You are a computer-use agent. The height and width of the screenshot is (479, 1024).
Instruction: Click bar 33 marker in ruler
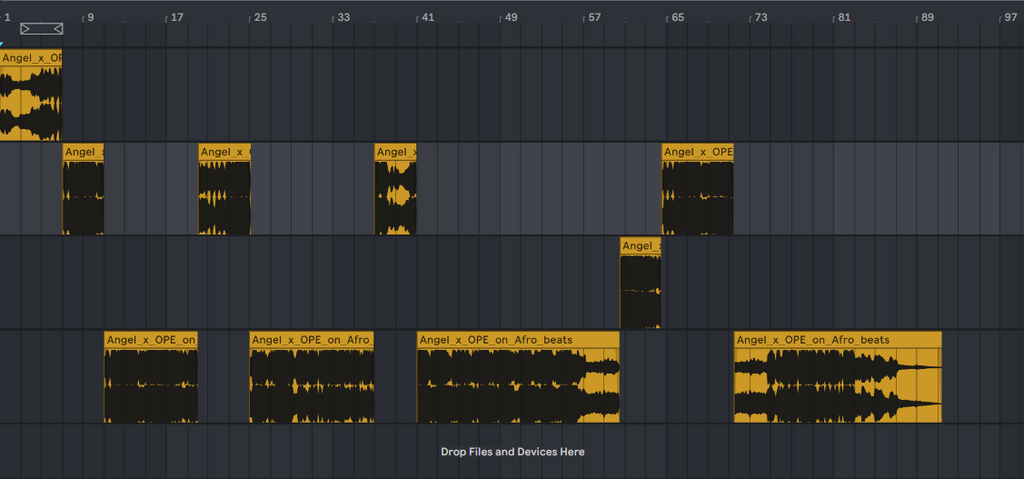pyautogui.click(x=344, y=18)
